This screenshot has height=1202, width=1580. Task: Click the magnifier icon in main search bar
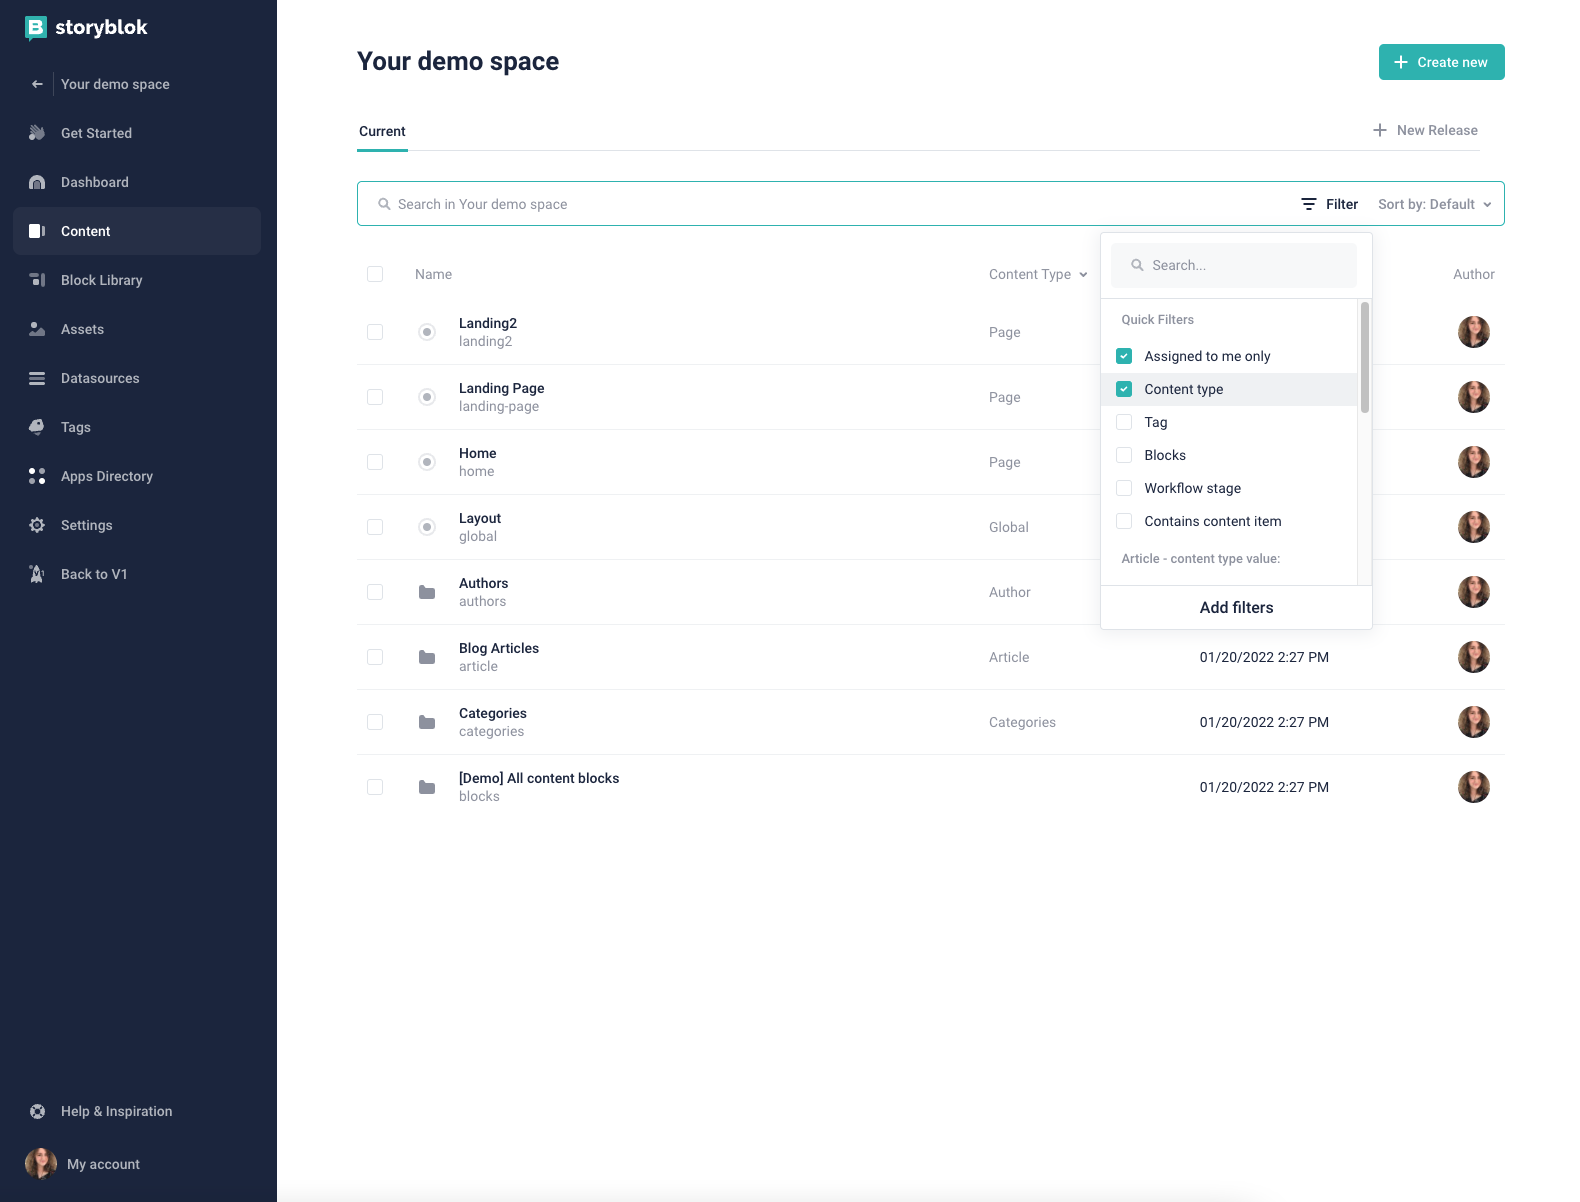point(384,204)
